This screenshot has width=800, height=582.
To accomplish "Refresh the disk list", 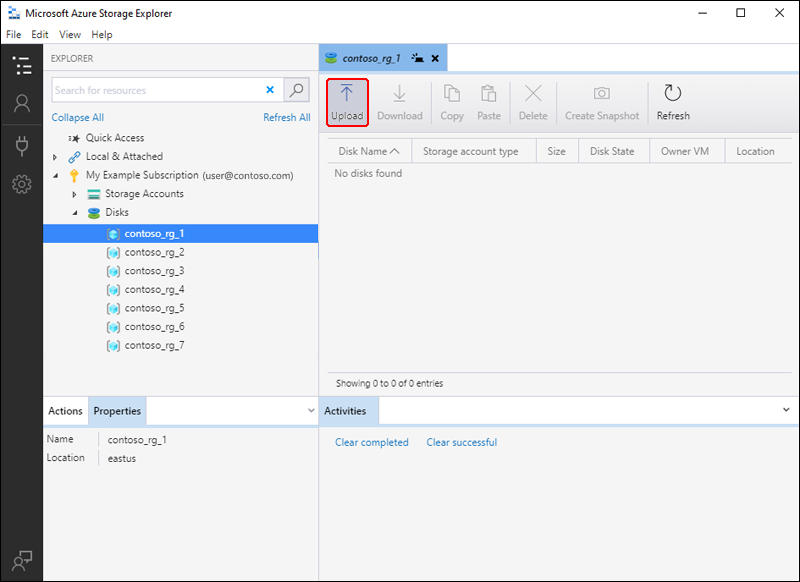I will click(673, 103).
